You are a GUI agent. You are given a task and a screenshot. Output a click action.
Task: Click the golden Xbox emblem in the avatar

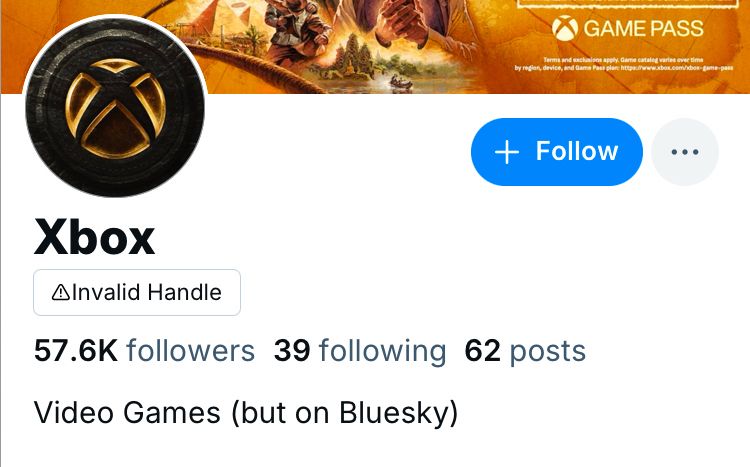(x=115, y=109)
